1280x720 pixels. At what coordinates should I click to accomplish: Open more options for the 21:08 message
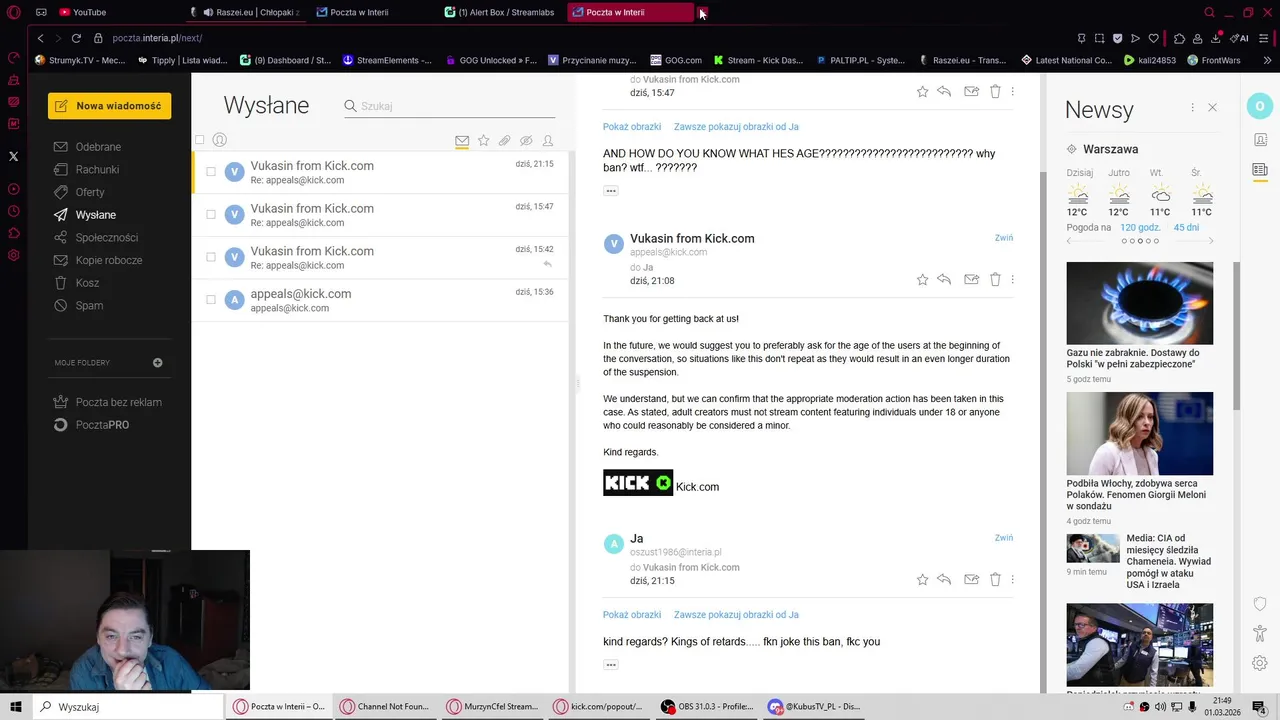(x=1012, y=280)
